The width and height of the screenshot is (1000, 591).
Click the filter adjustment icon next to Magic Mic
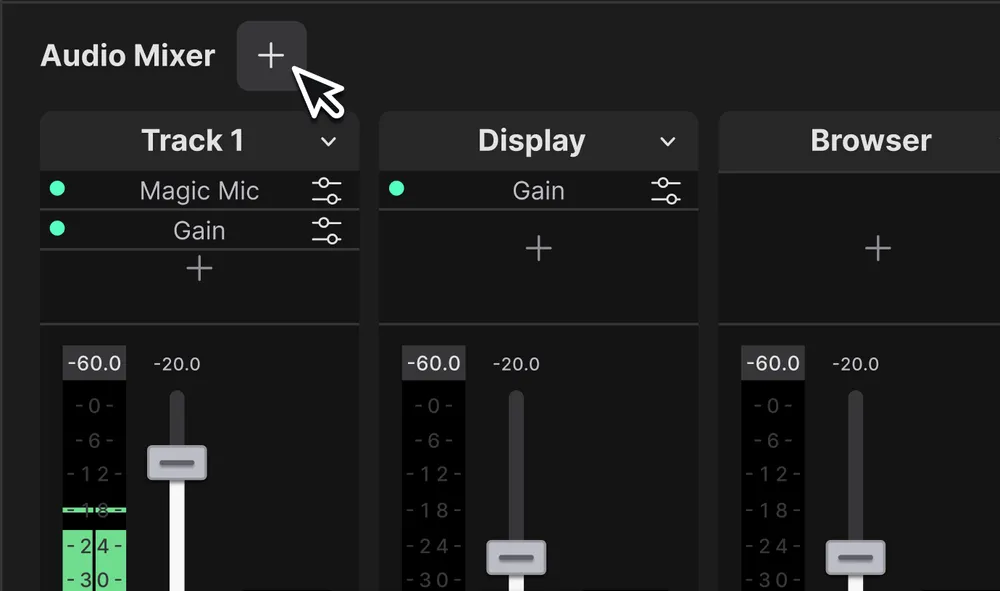click(327, 190)
